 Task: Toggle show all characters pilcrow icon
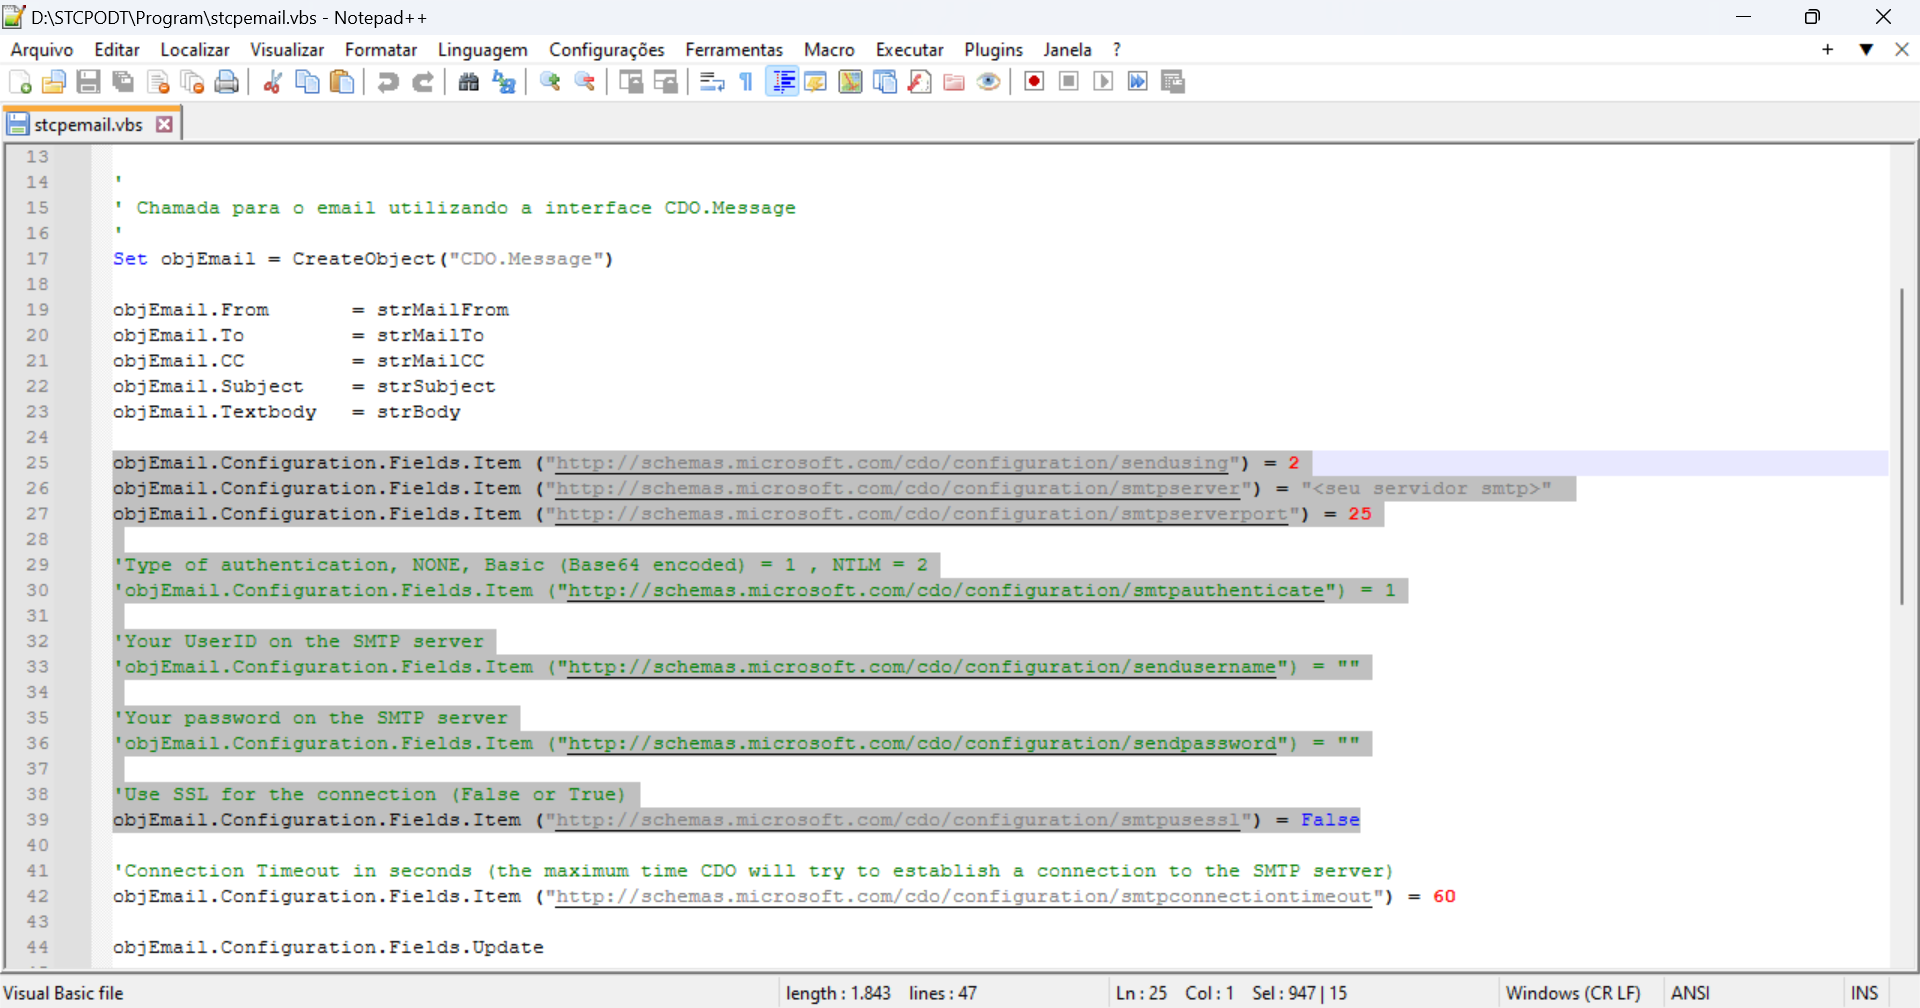tap(746, 82)
